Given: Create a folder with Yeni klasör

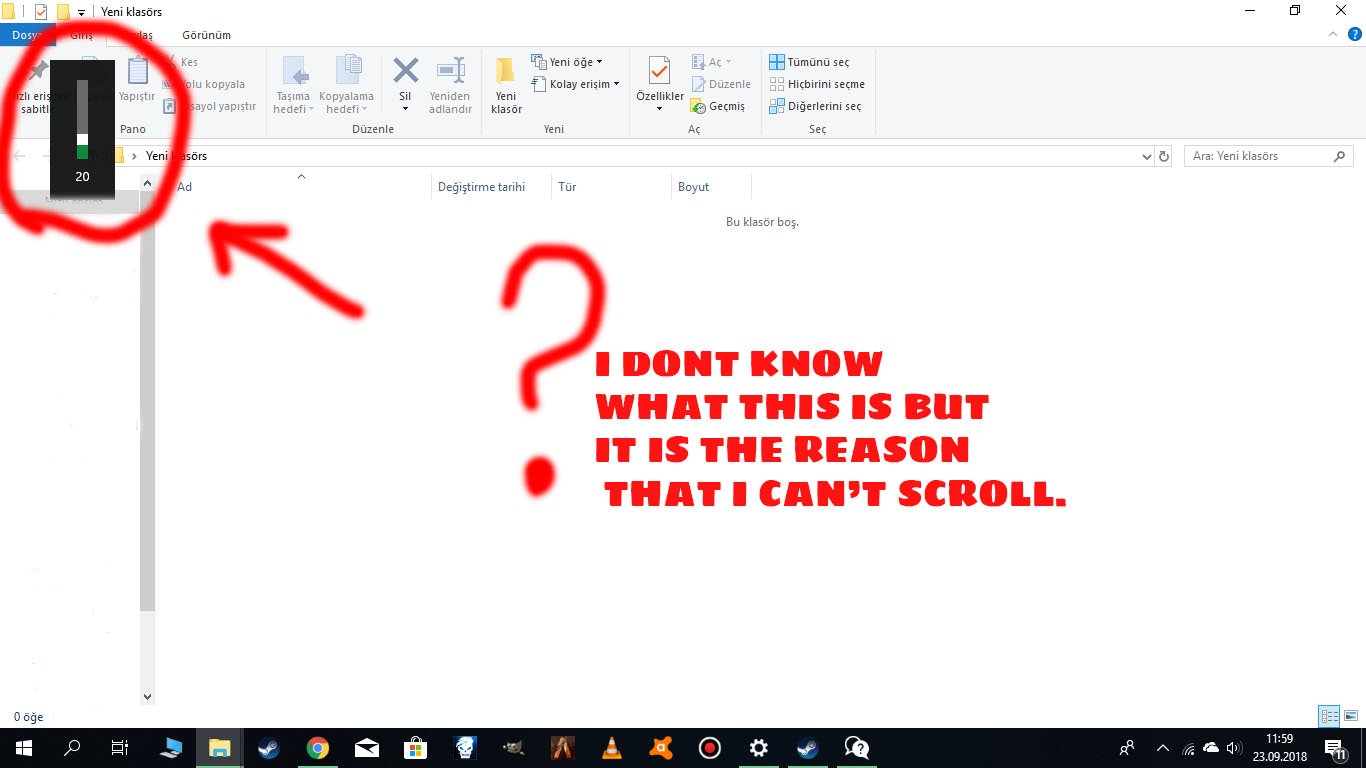Looking at the screenshot, I should (506, 85).
